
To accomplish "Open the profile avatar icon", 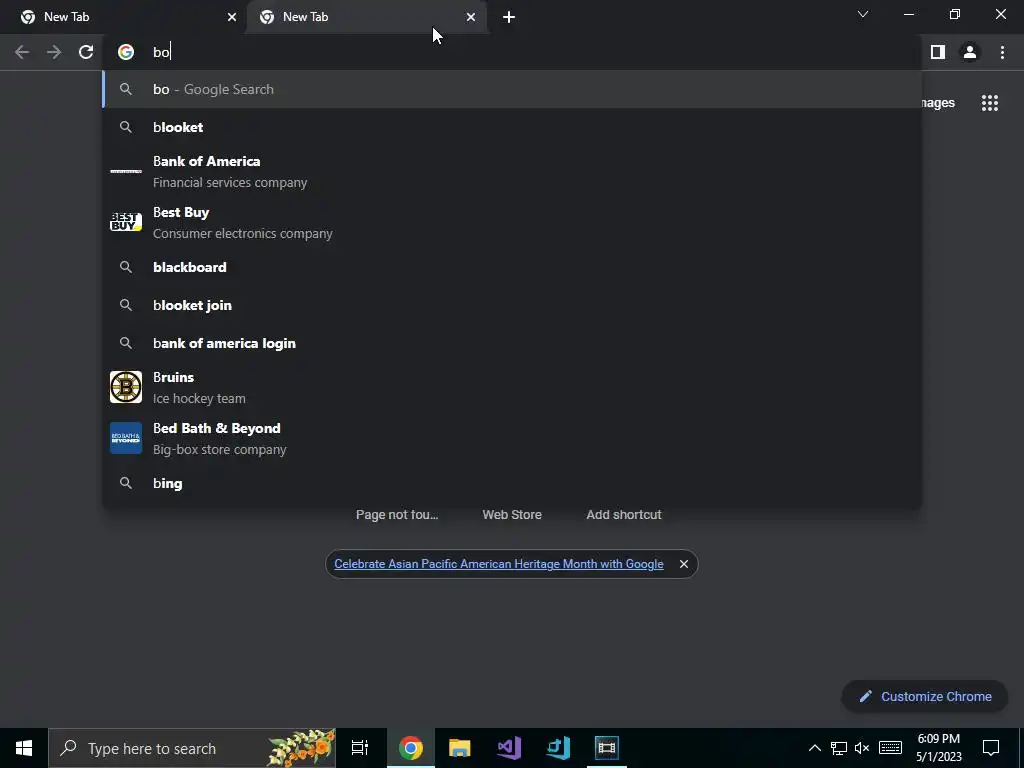I will click(970, 52).
